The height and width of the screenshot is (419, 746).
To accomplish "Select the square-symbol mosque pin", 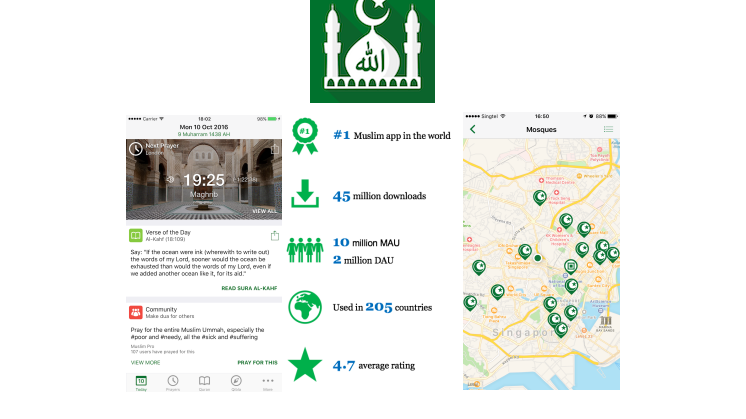I will click(570, 266).
